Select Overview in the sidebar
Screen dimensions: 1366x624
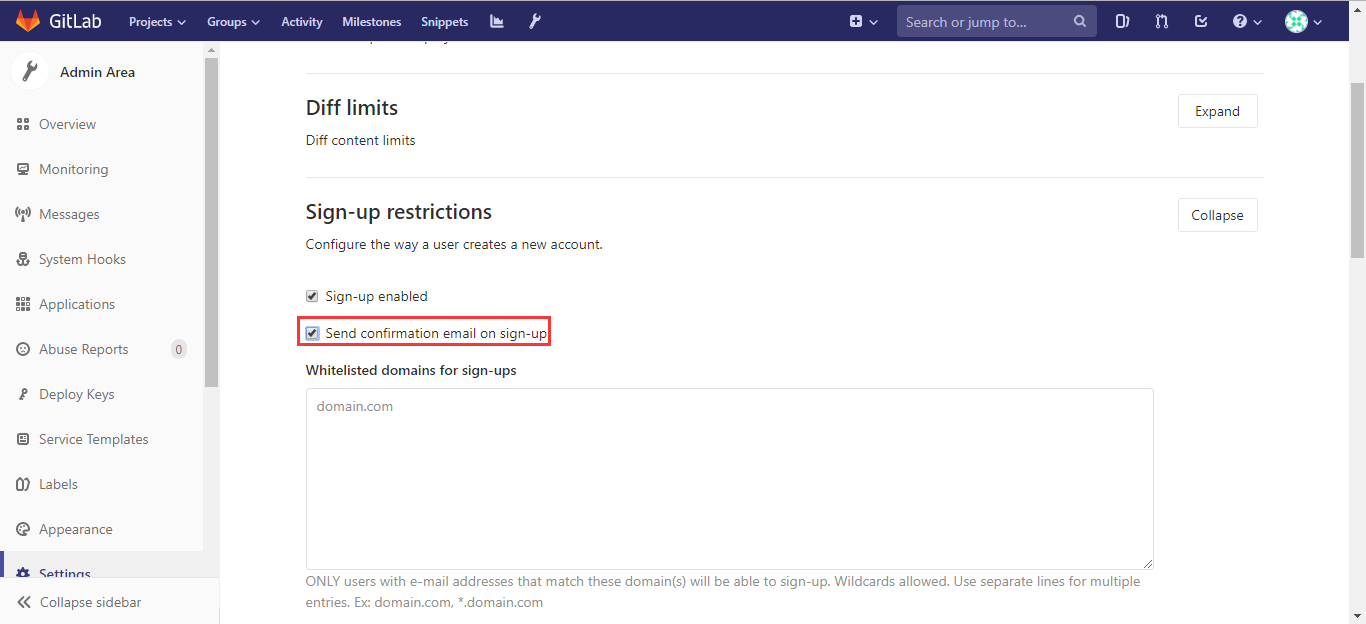[x=68, y=124]
